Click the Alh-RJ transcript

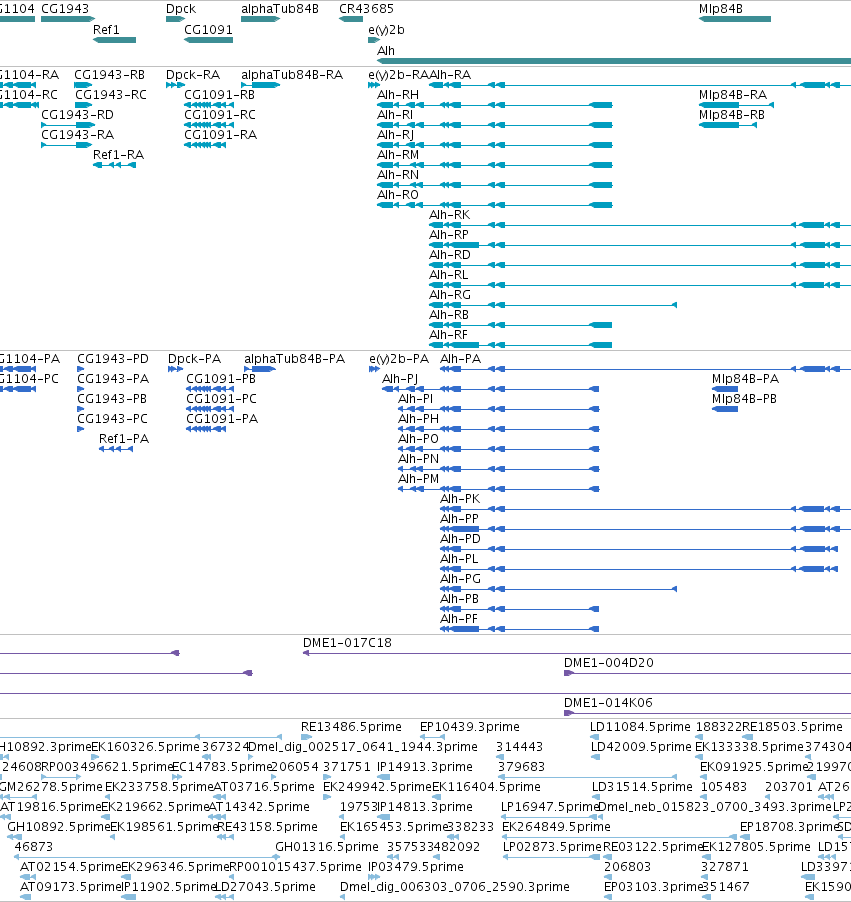point(495,145)
